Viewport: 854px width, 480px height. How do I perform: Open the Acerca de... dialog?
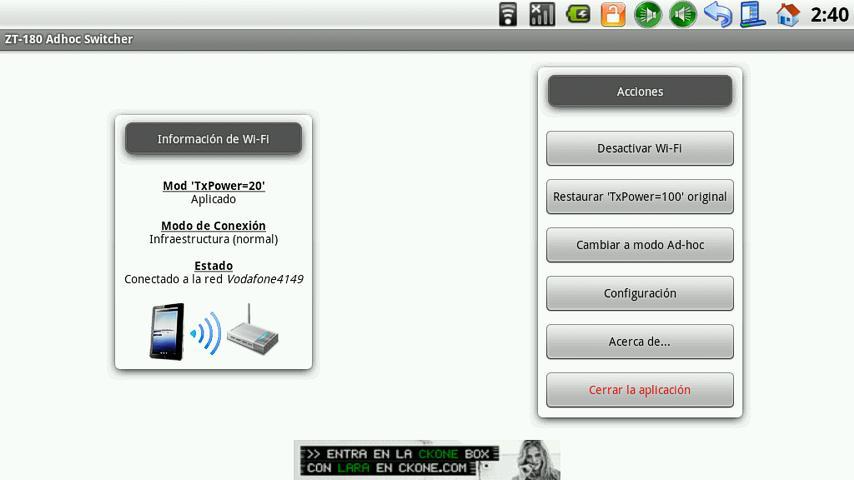pos(640,341)
